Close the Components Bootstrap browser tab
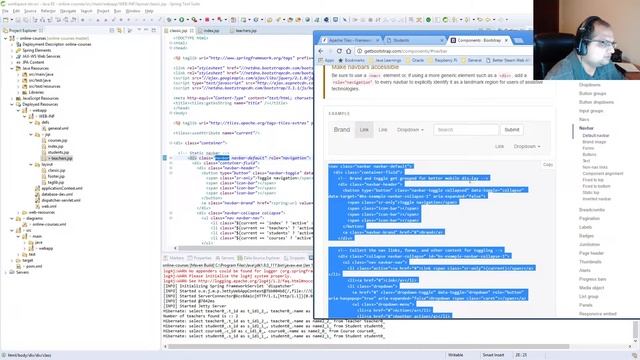Screen dimensions: 640x360 [x=506, y=40]
